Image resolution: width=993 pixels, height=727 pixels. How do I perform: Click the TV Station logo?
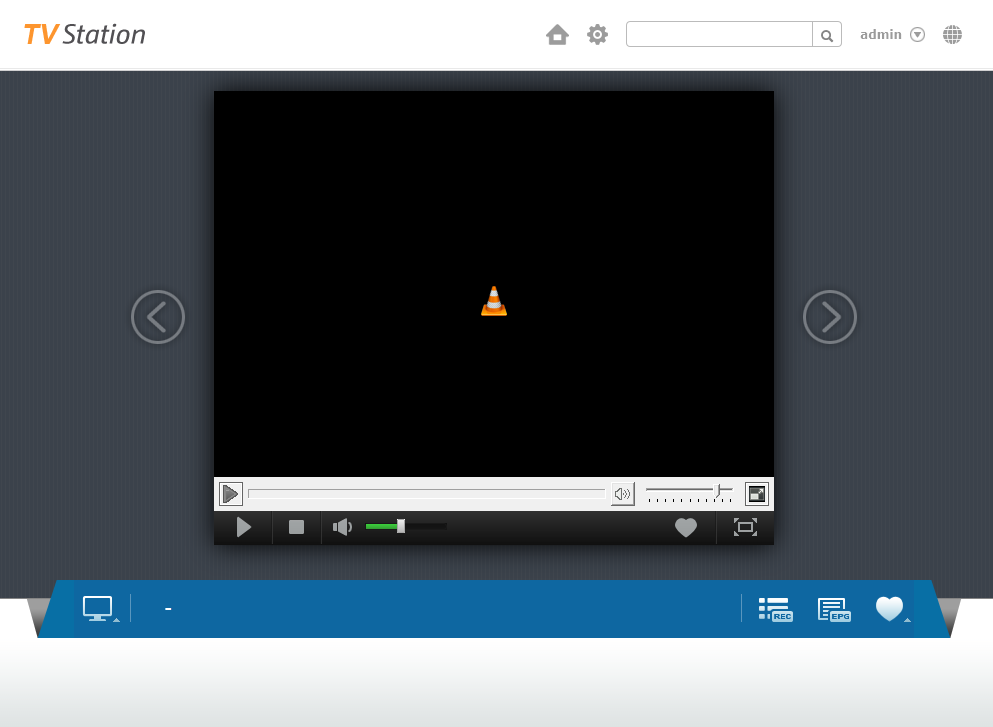pos(85,34)
